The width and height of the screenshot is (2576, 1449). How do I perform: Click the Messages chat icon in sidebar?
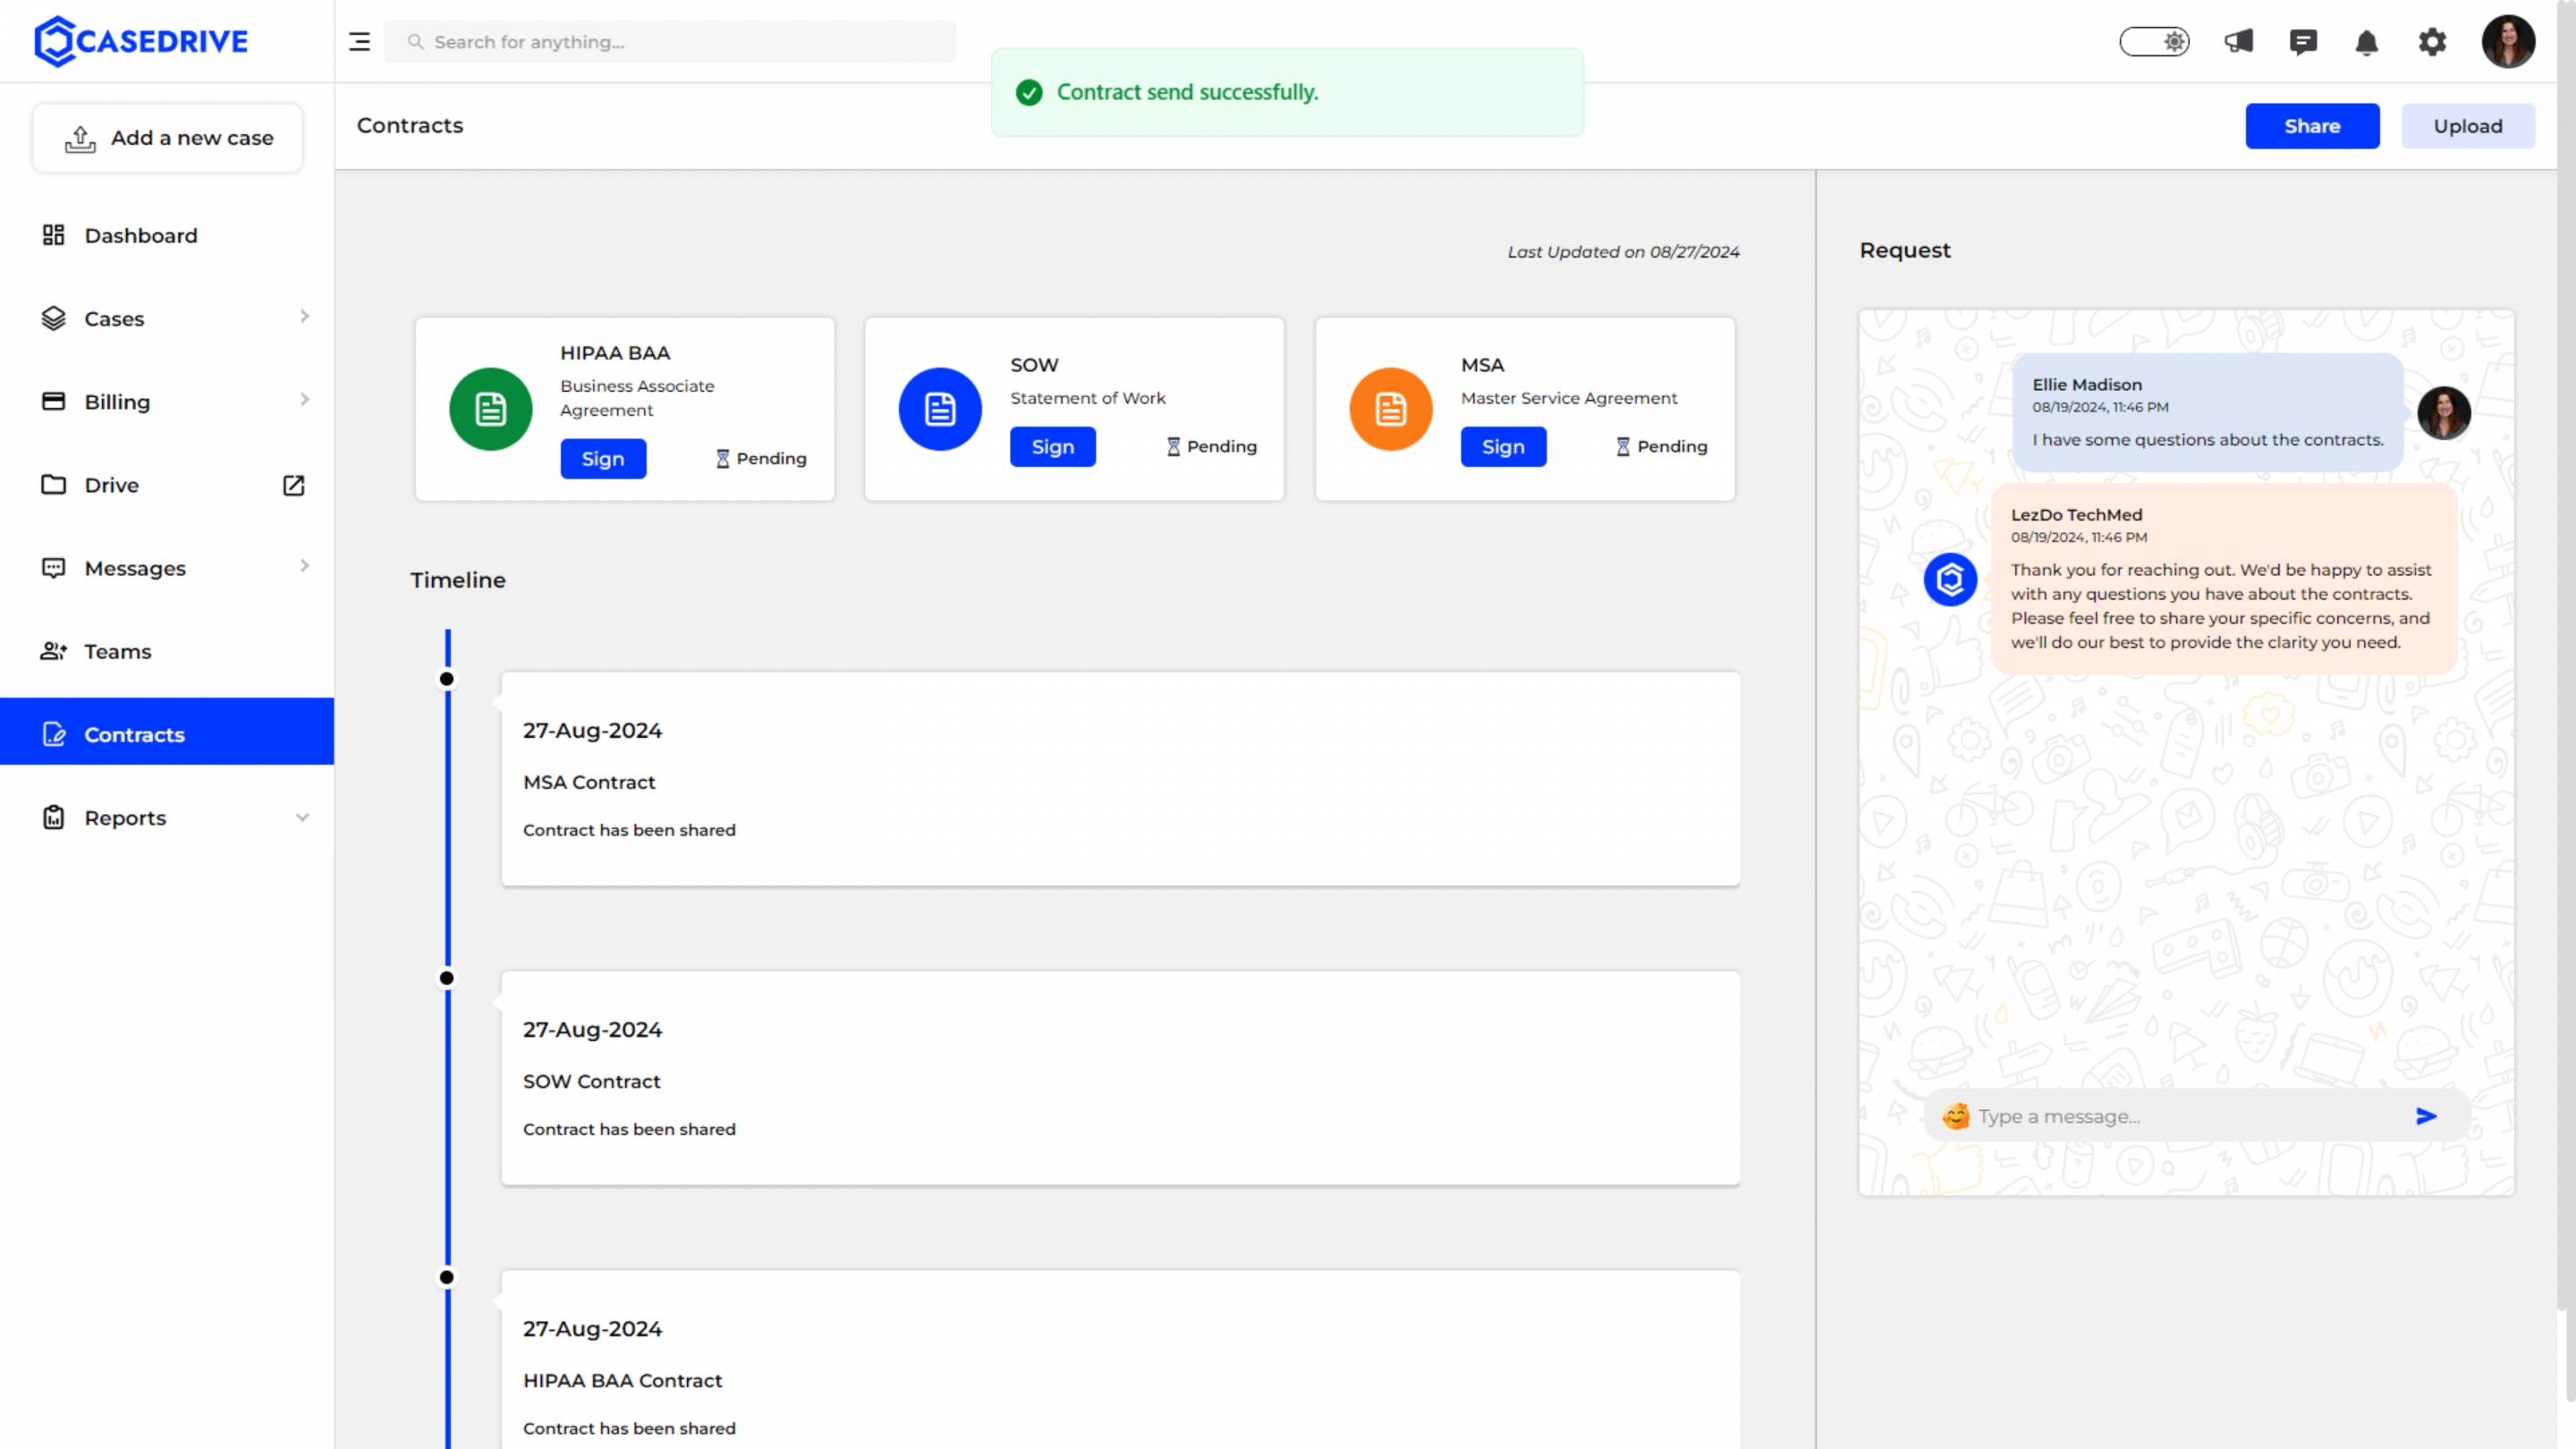(x=53, y=568)
